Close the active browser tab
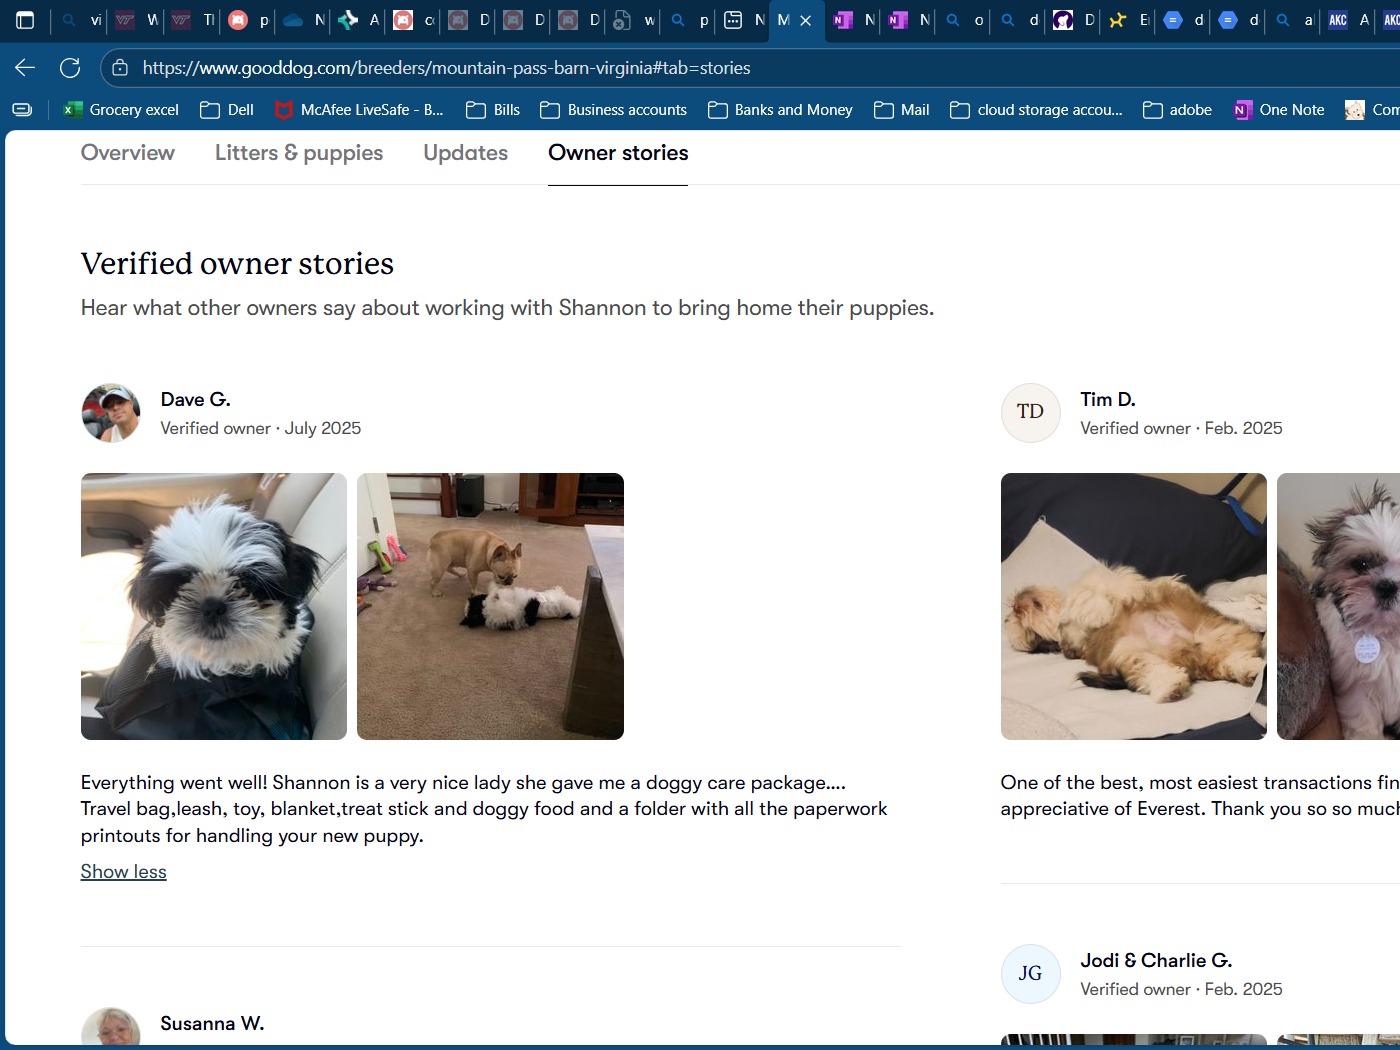1400x1050 pixels. pyautogui.click(x=806, y=20)
